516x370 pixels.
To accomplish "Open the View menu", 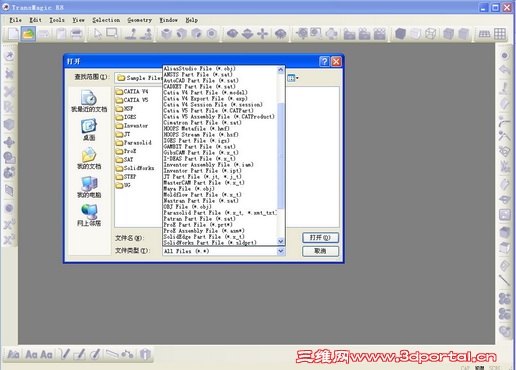I will 79,20.
